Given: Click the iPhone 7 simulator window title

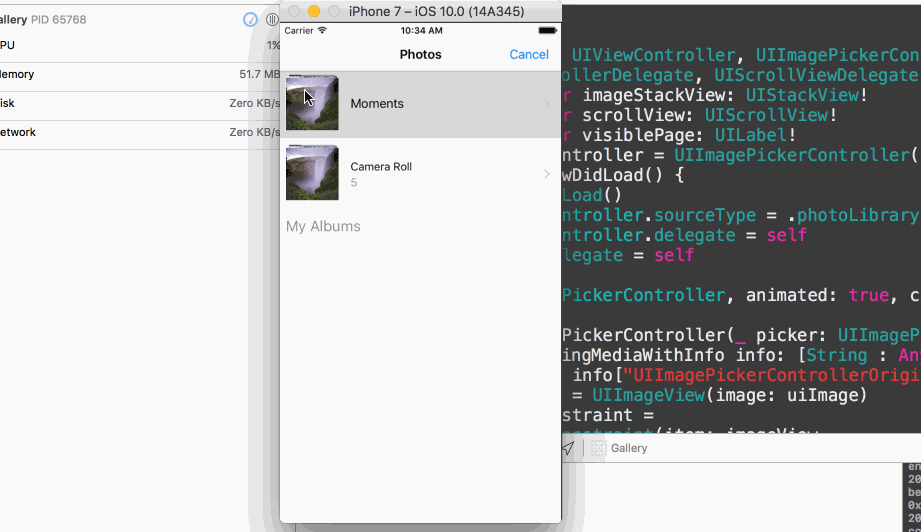Looking at the screenshot, I should [x=436, y=12].
